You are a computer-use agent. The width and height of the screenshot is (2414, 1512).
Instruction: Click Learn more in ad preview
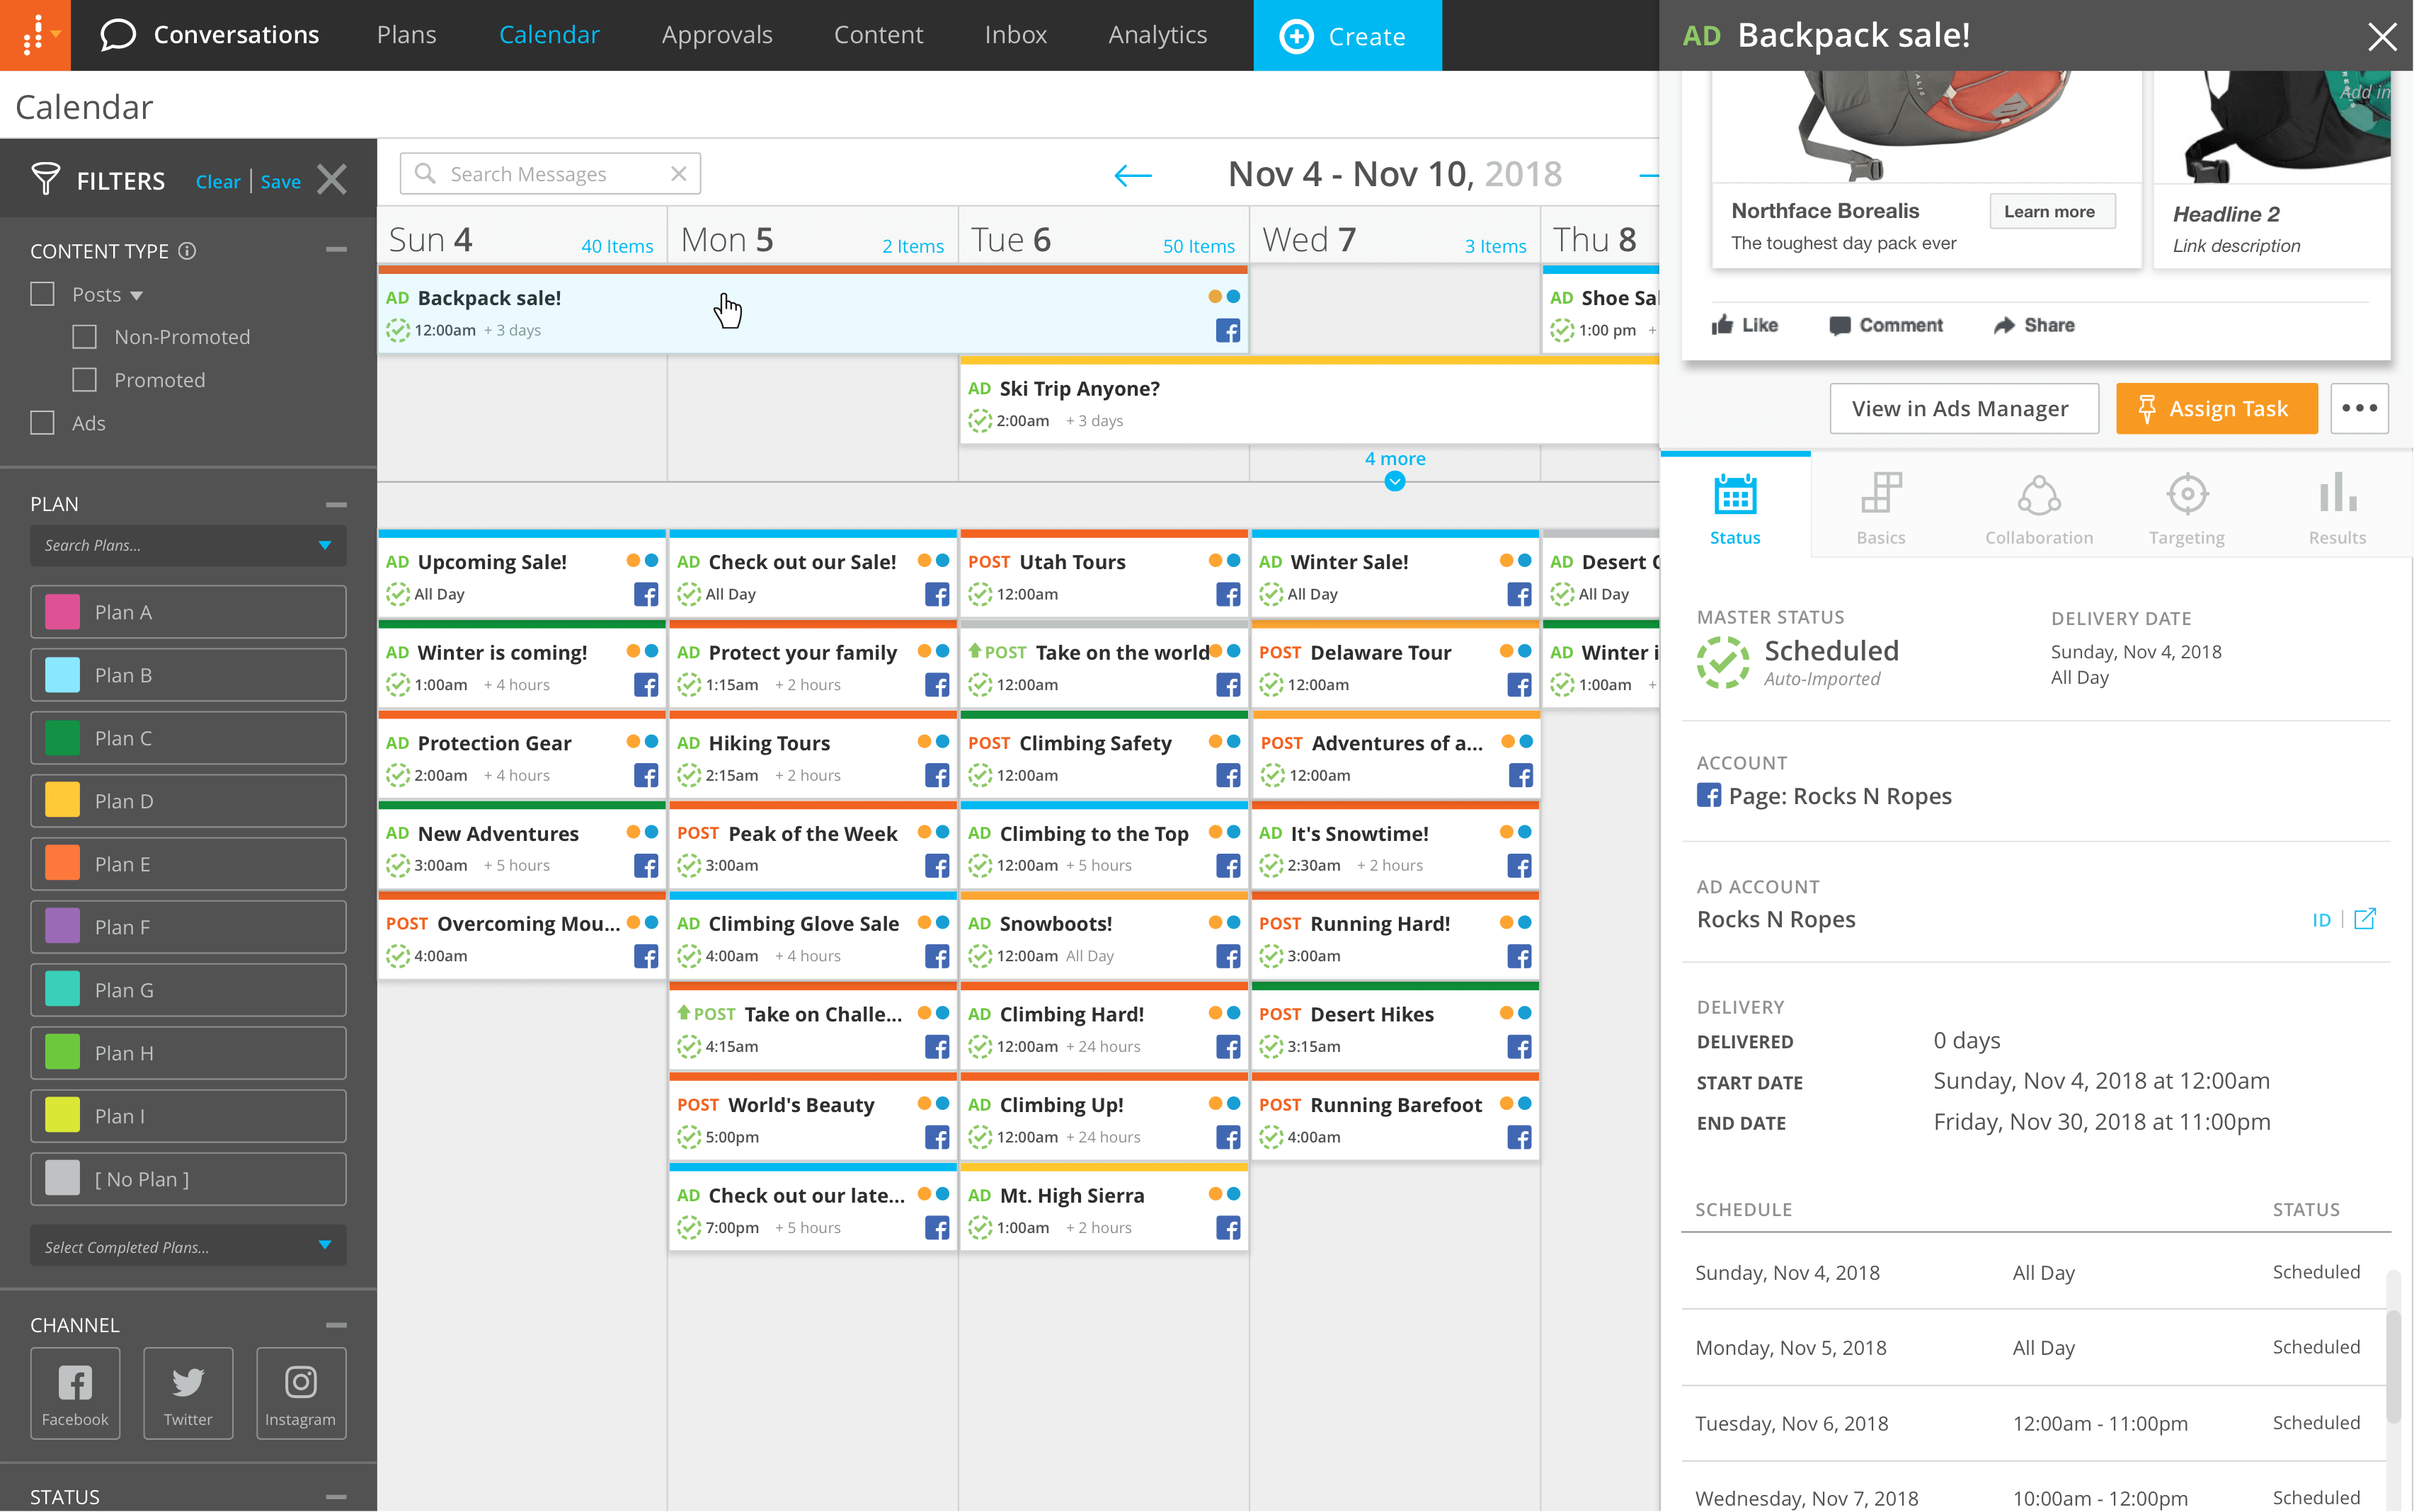pyautogui.click(x=2051, y=211)
